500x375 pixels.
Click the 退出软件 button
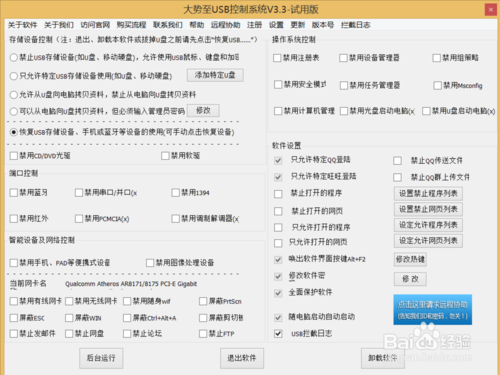[x=242, y=358]
